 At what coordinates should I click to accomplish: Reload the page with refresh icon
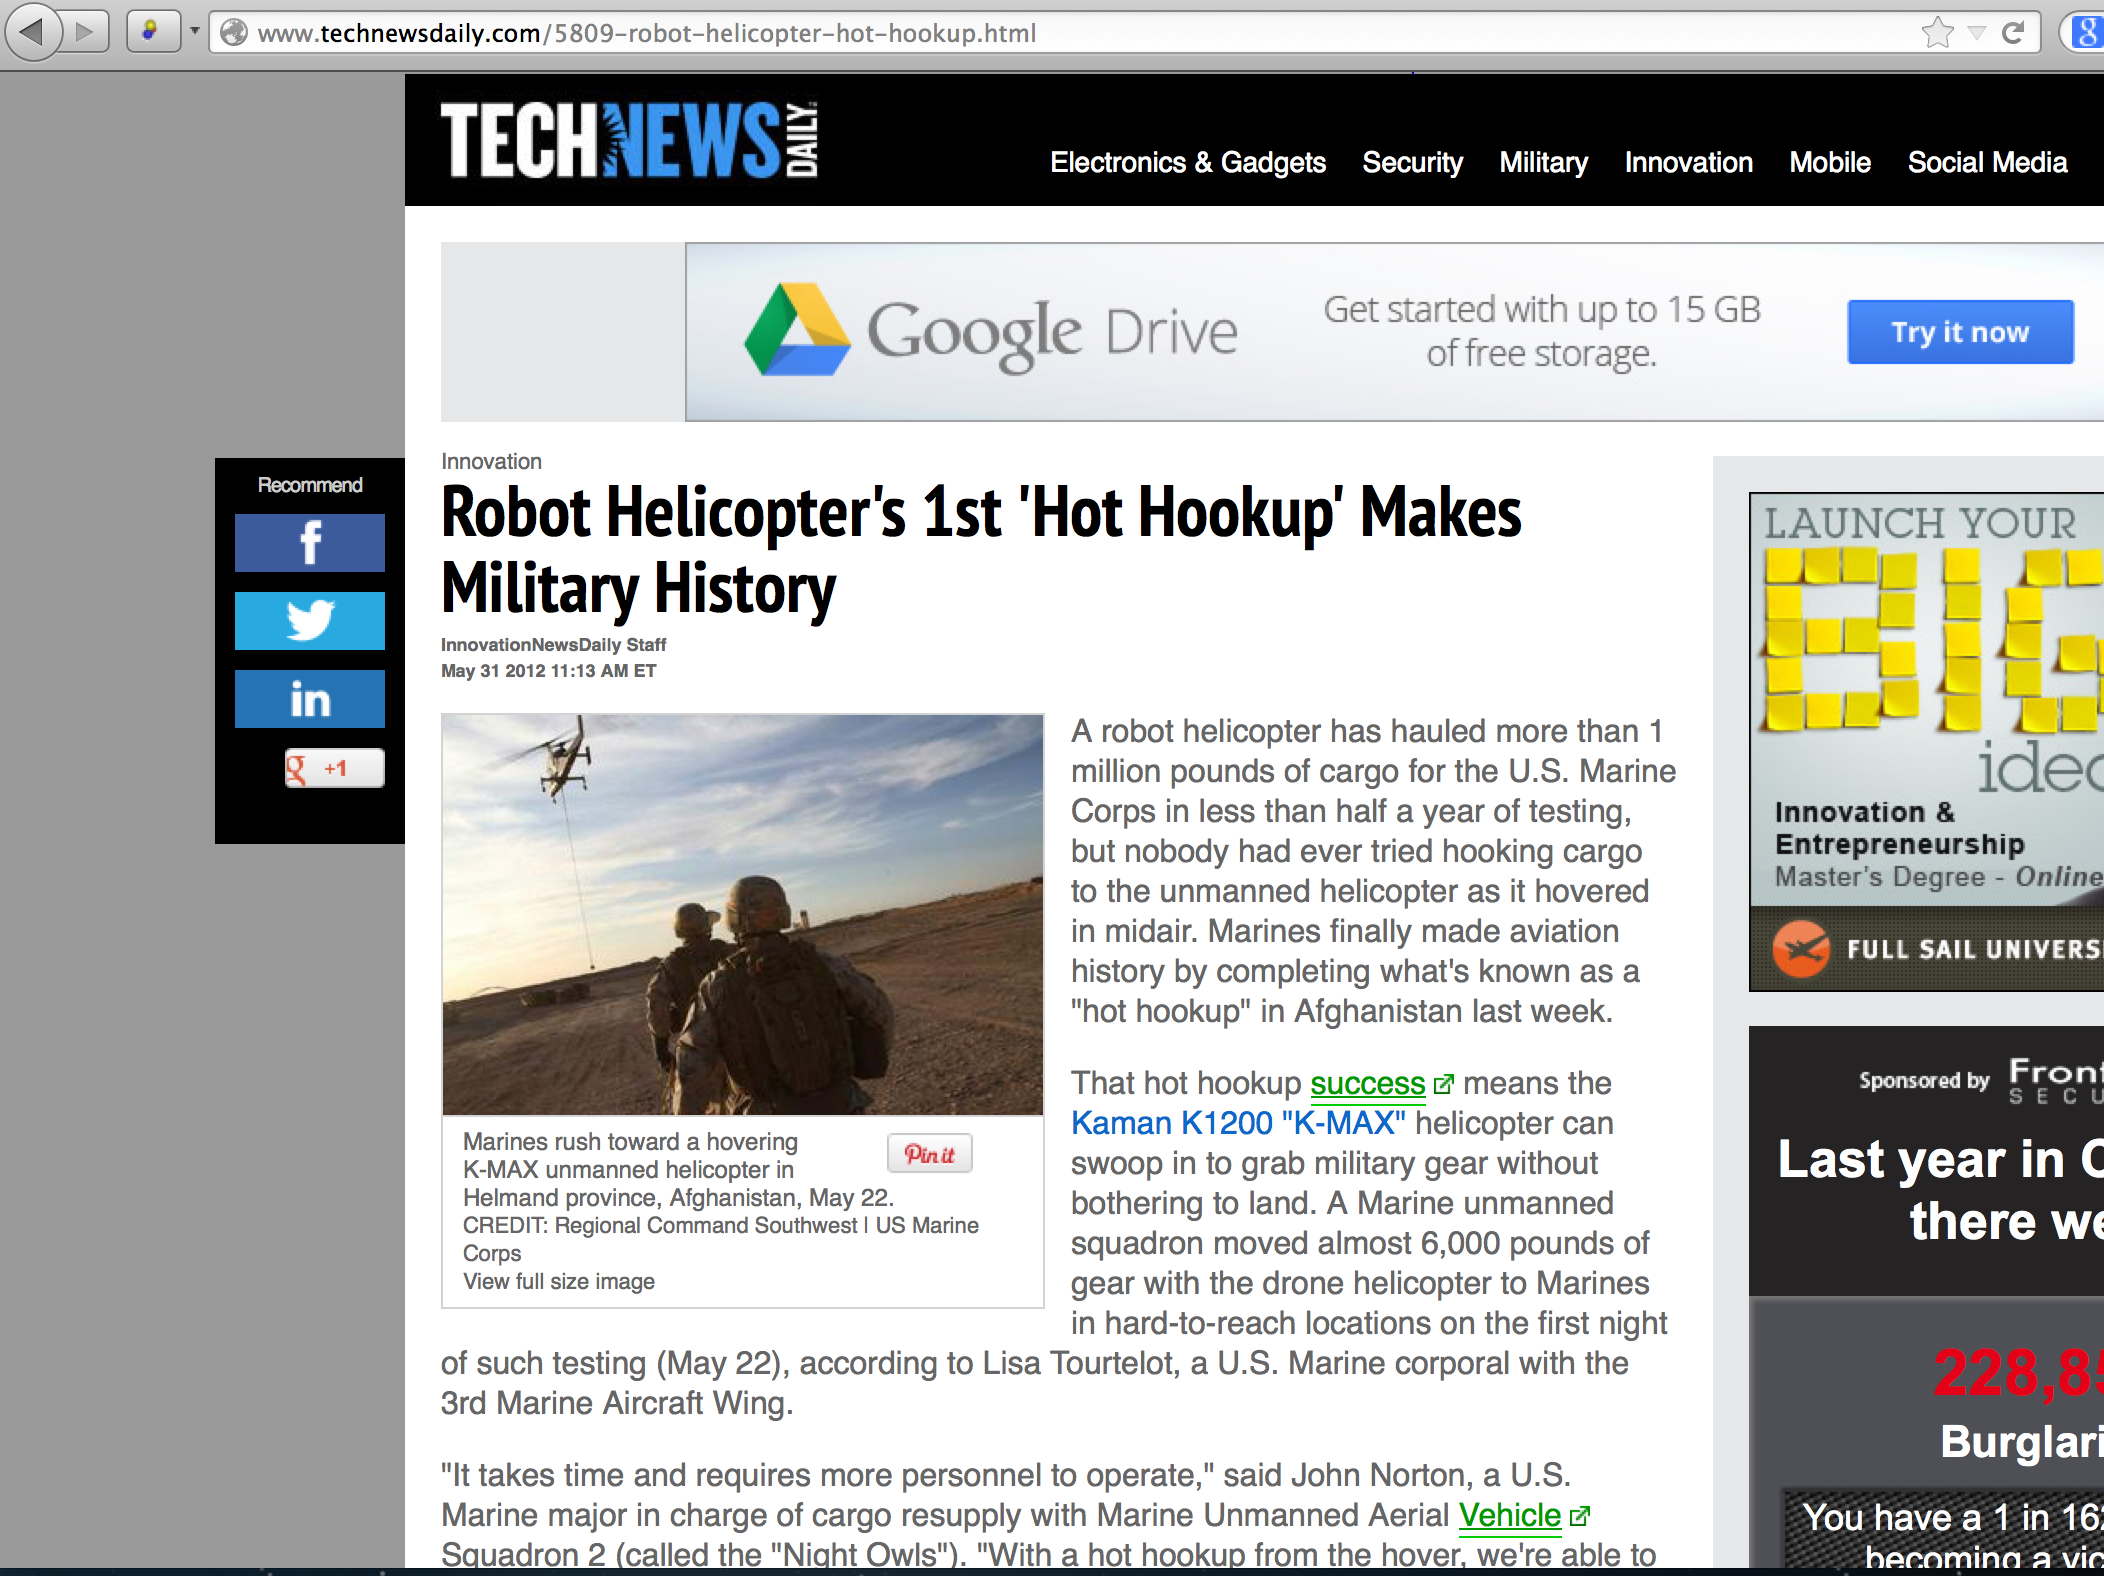click(x=2013, y=33)
